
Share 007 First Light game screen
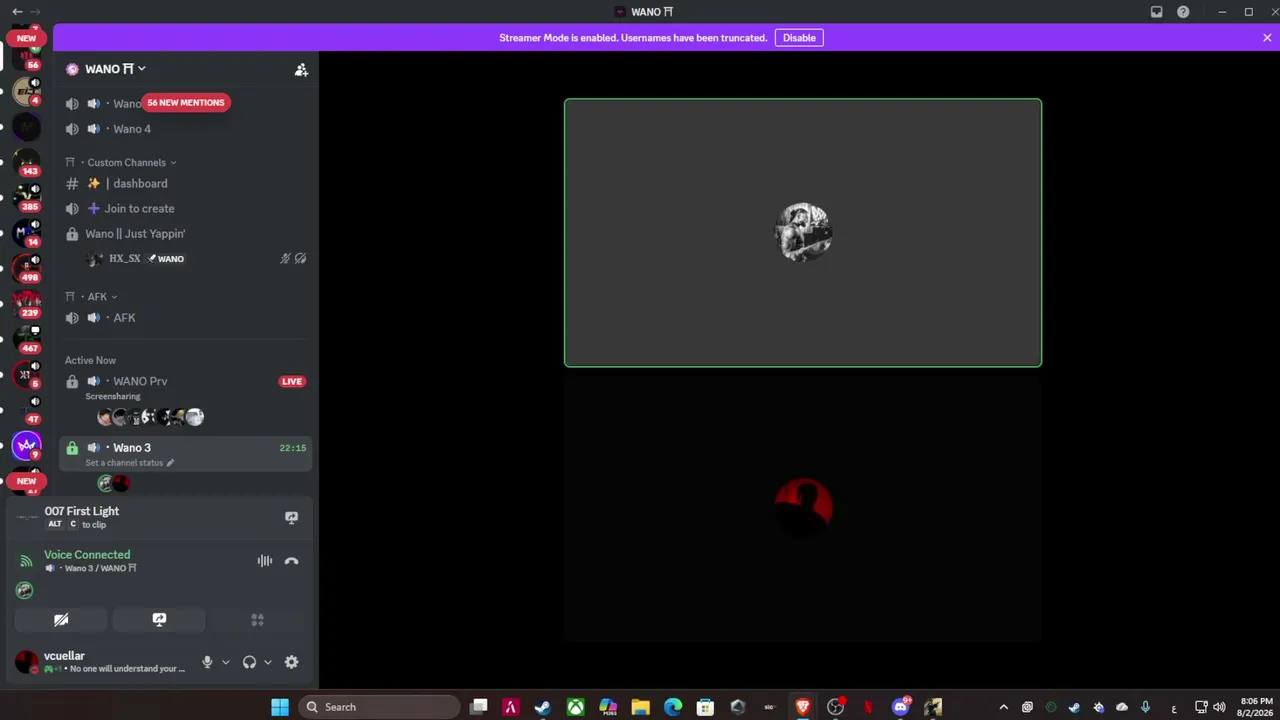click(292, 518)
